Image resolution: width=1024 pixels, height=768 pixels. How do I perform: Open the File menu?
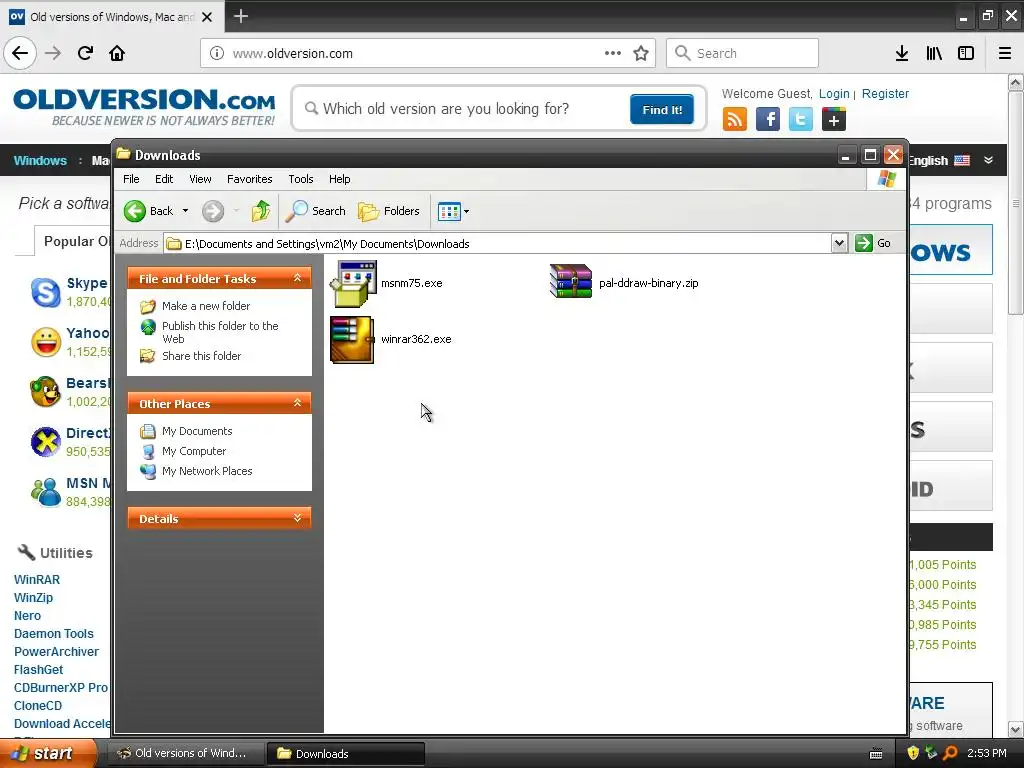[131, 179]
